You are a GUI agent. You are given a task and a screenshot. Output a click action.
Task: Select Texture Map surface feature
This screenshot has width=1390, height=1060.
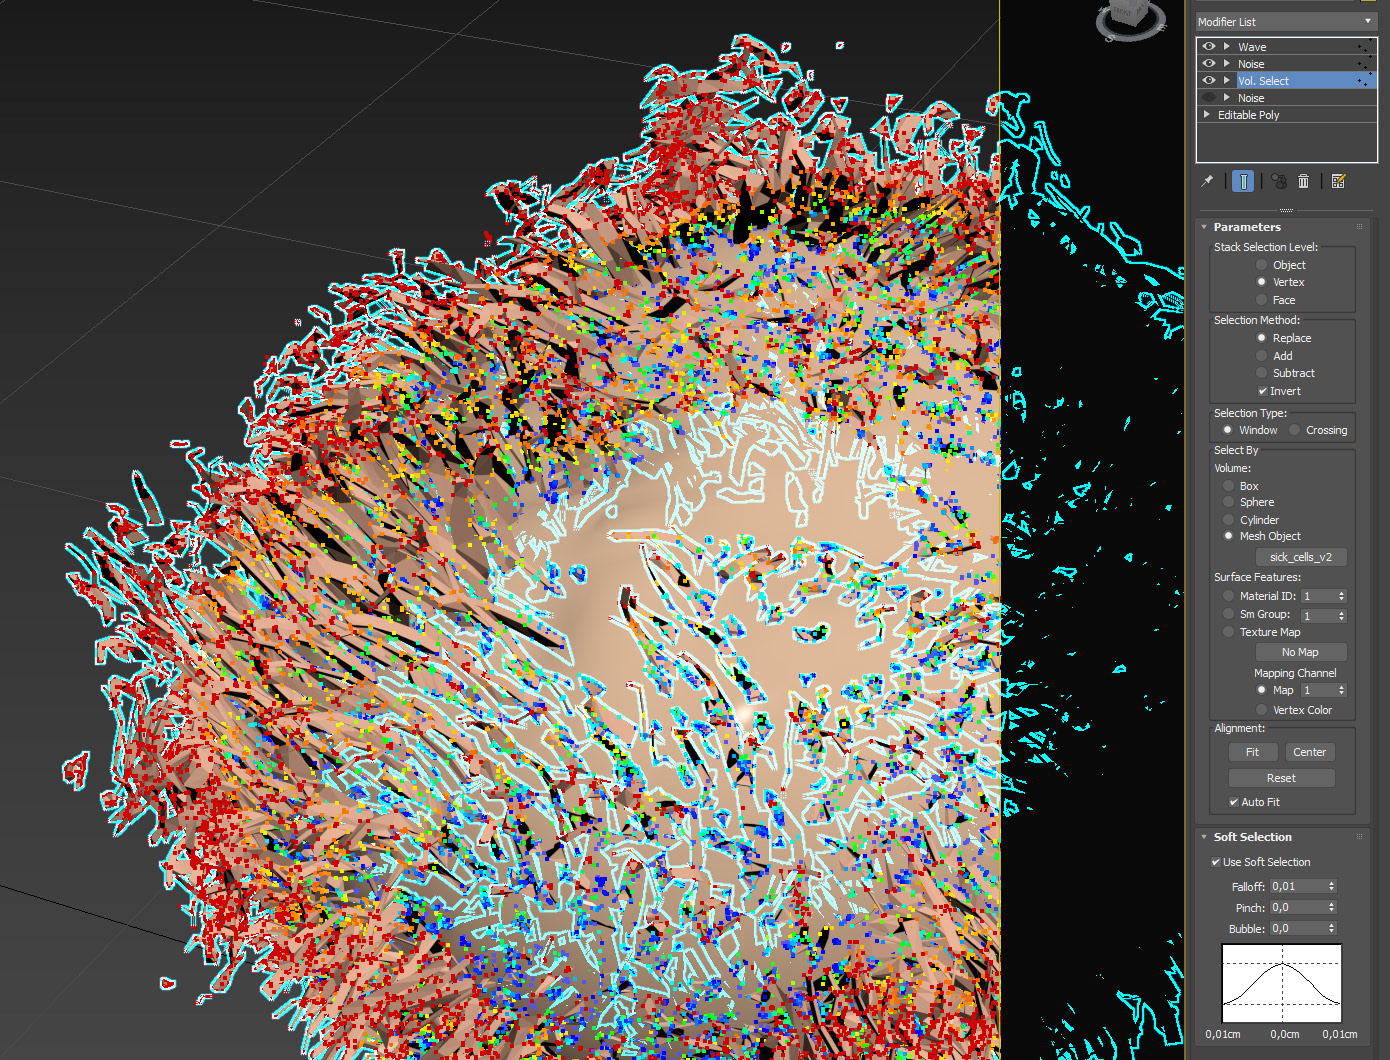[x=1229, y=632]
